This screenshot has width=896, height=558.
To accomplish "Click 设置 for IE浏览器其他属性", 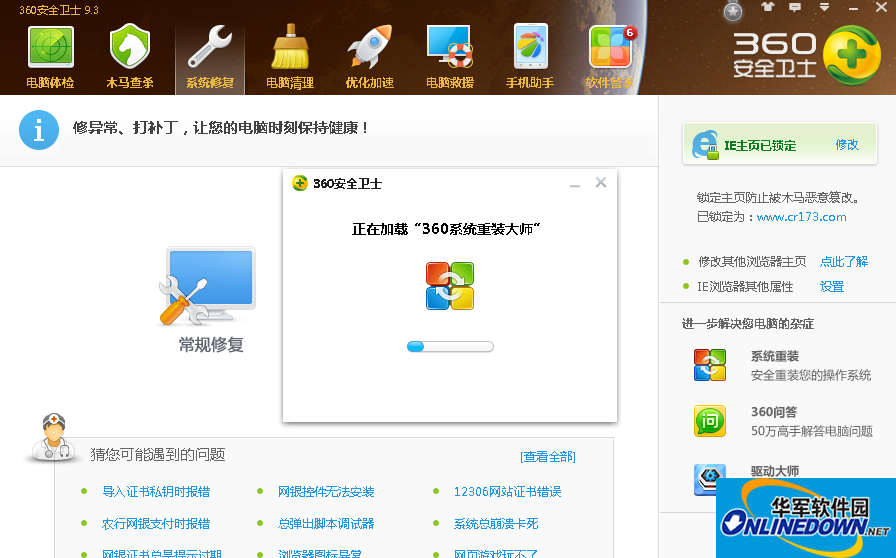I will pos(832,287).
